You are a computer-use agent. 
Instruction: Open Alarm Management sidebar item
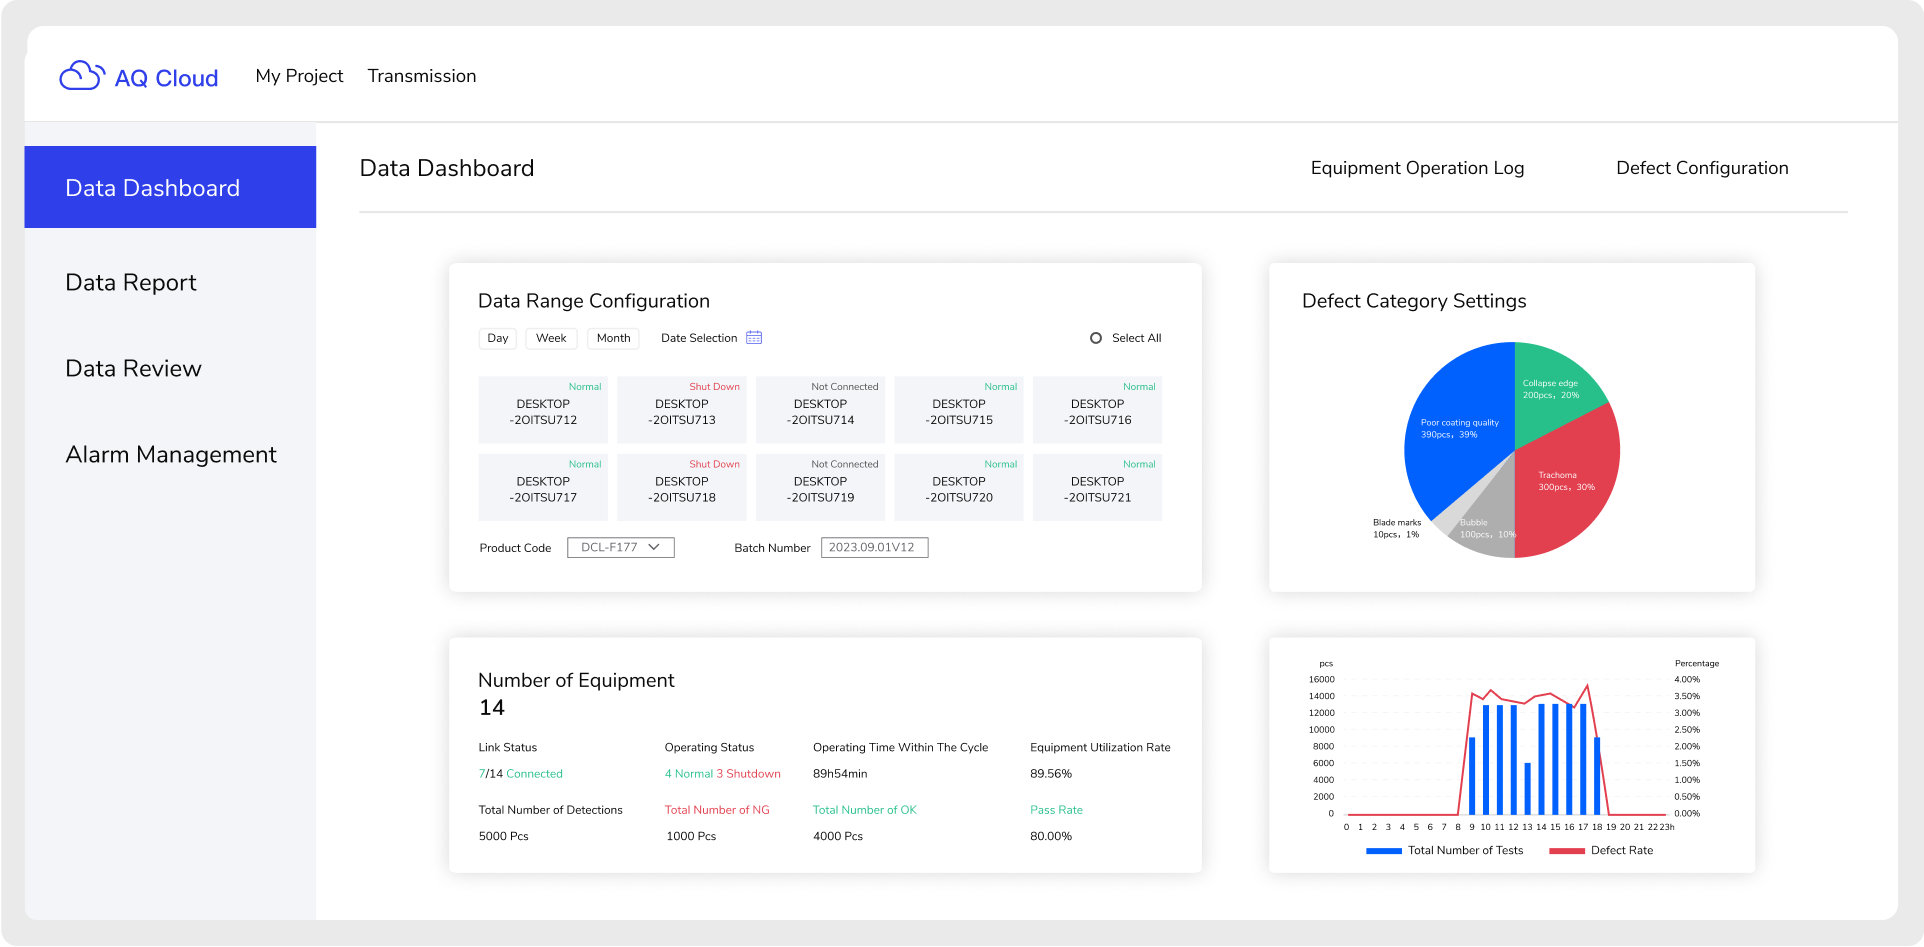[x=171, y=455]
